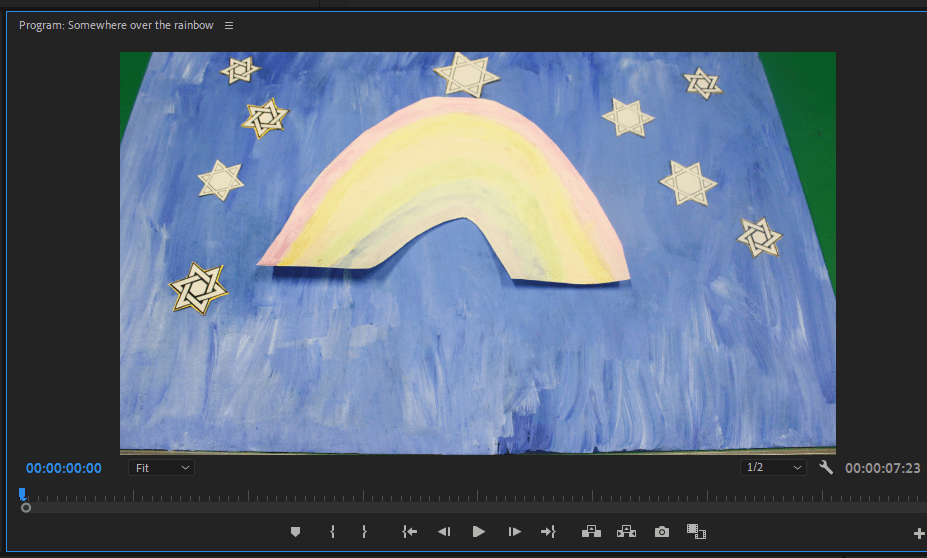Select the Program: Somewhere over the rainbow tab

(x=116, y=25)
